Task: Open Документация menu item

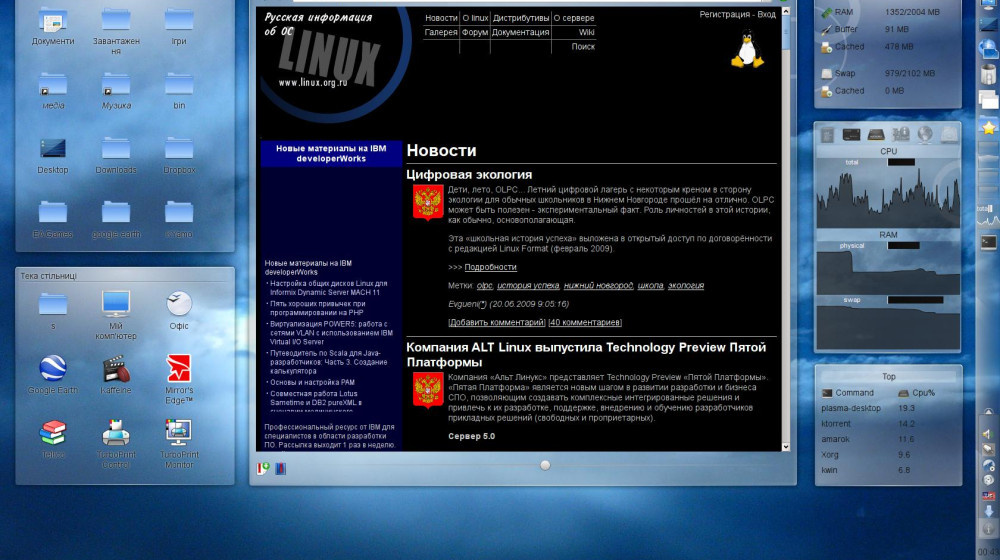Action: click(520, 32)
